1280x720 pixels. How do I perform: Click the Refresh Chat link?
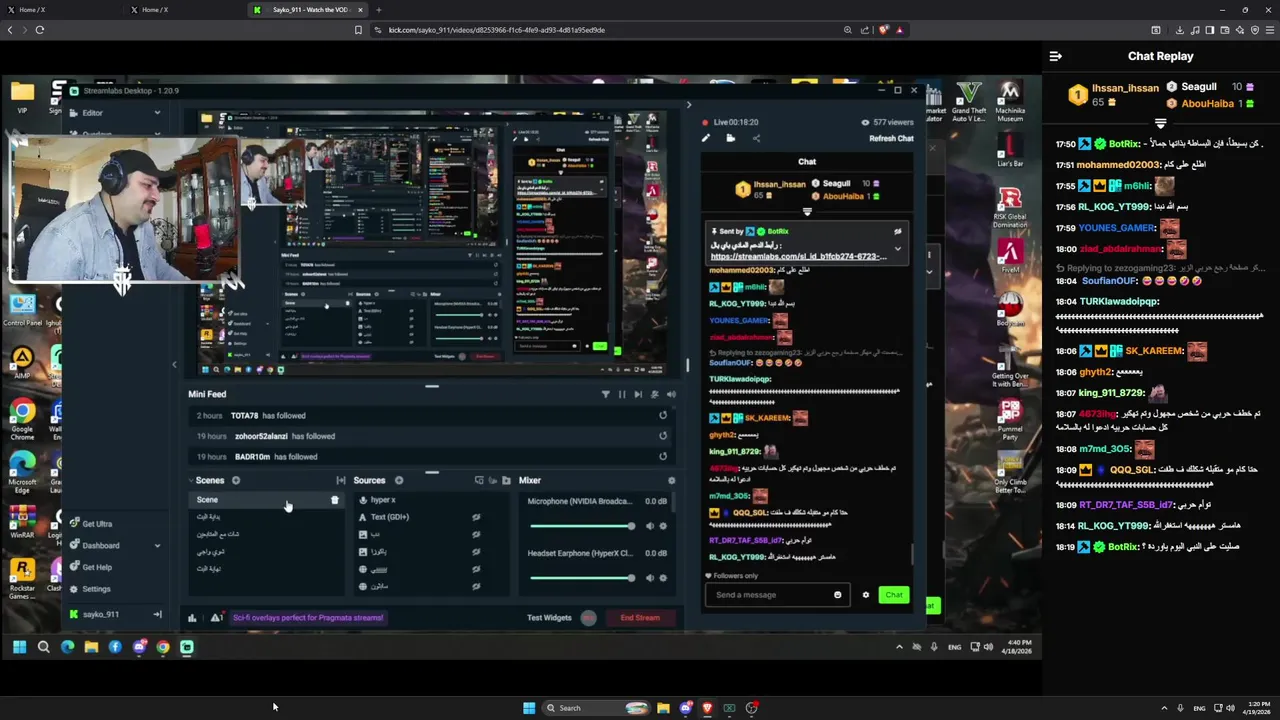pyautogui.click(x=891, y=138)
